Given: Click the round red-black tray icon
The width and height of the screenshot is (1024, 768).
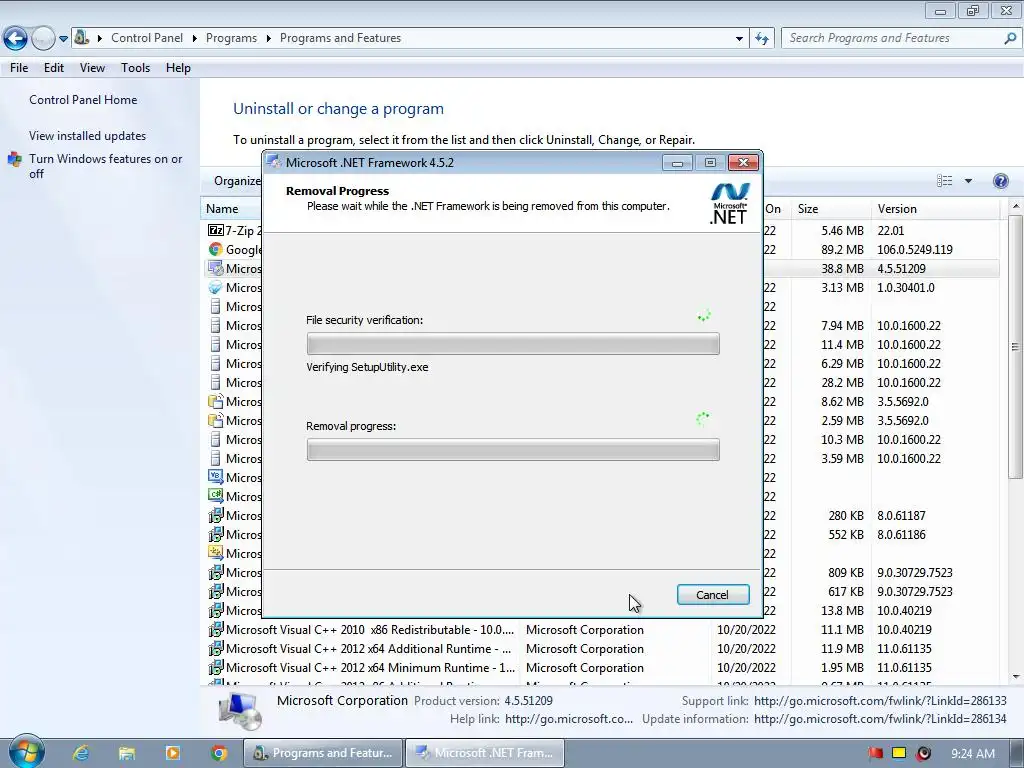Looking at the screenshot, I should point(923,753).
